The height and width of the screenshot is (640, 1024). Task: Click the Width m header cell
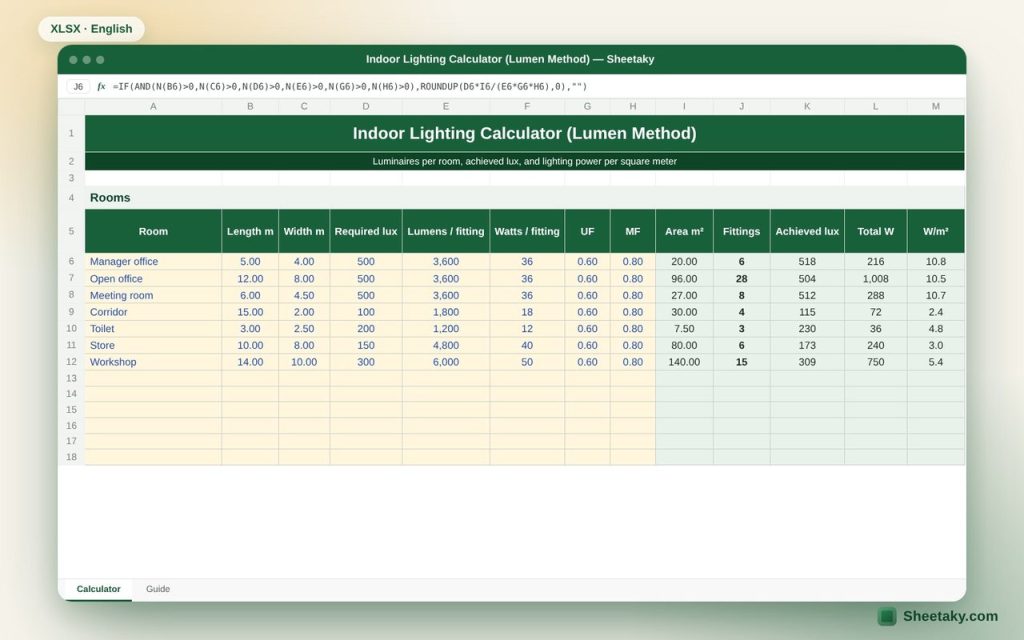pos(304,231)
